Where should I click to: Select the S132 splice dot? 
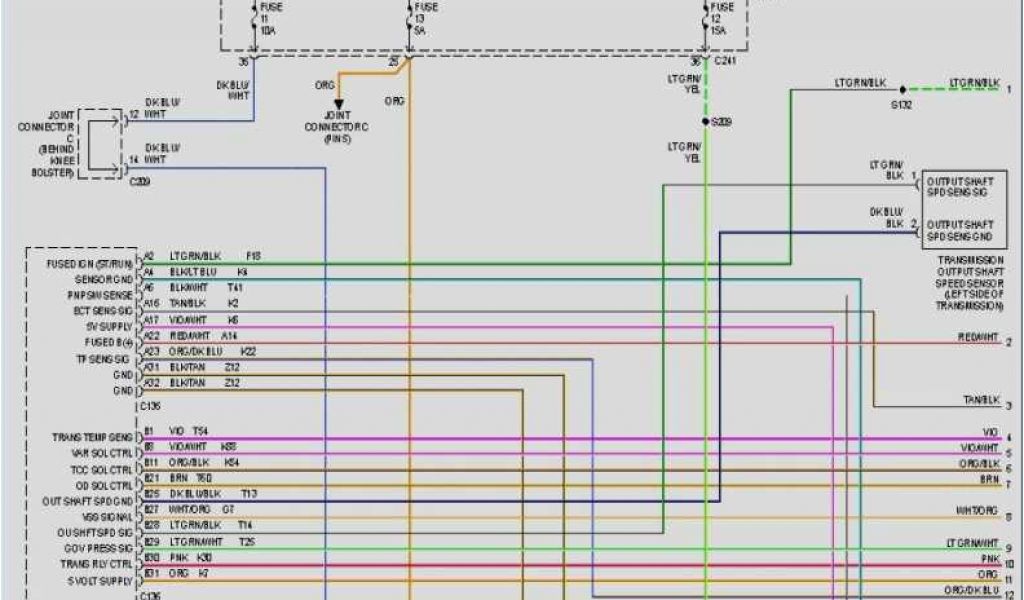click(901, 88)
